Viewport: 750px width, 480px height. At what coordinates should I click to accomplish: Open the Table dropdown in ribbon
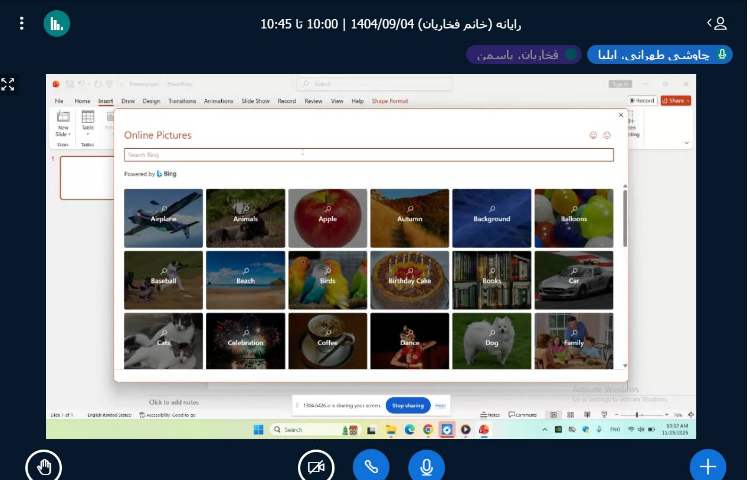pos(88,123)
